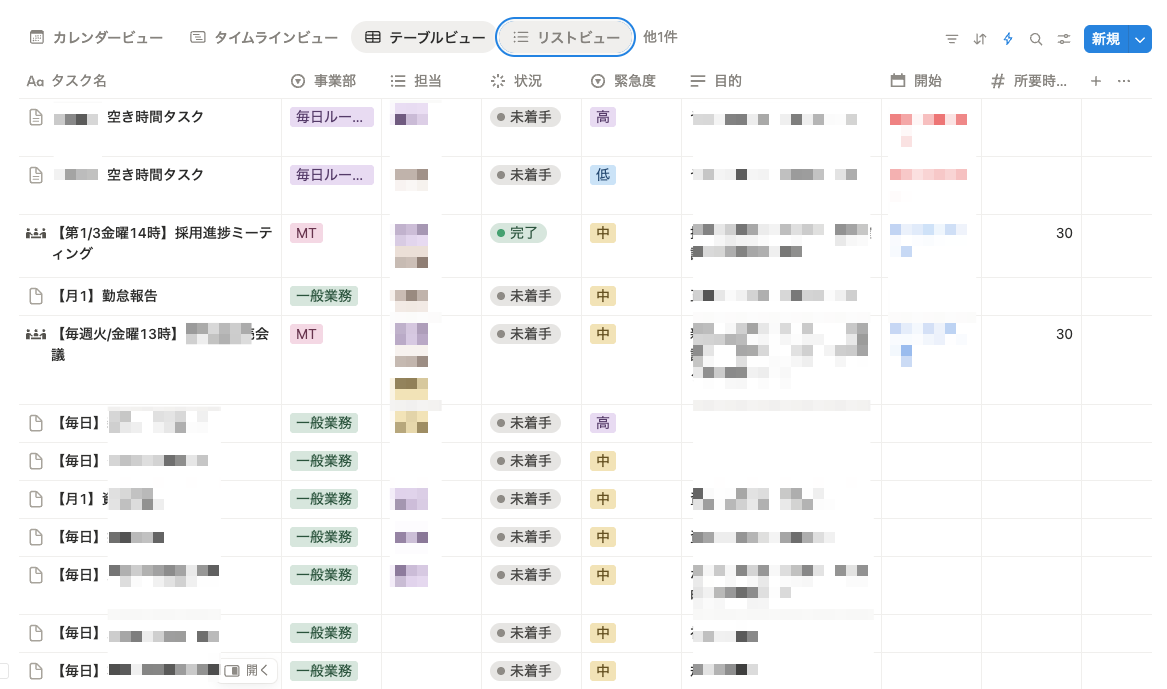
Task: Open the automations lightning bolt icon
Action: pos(1008,39)
